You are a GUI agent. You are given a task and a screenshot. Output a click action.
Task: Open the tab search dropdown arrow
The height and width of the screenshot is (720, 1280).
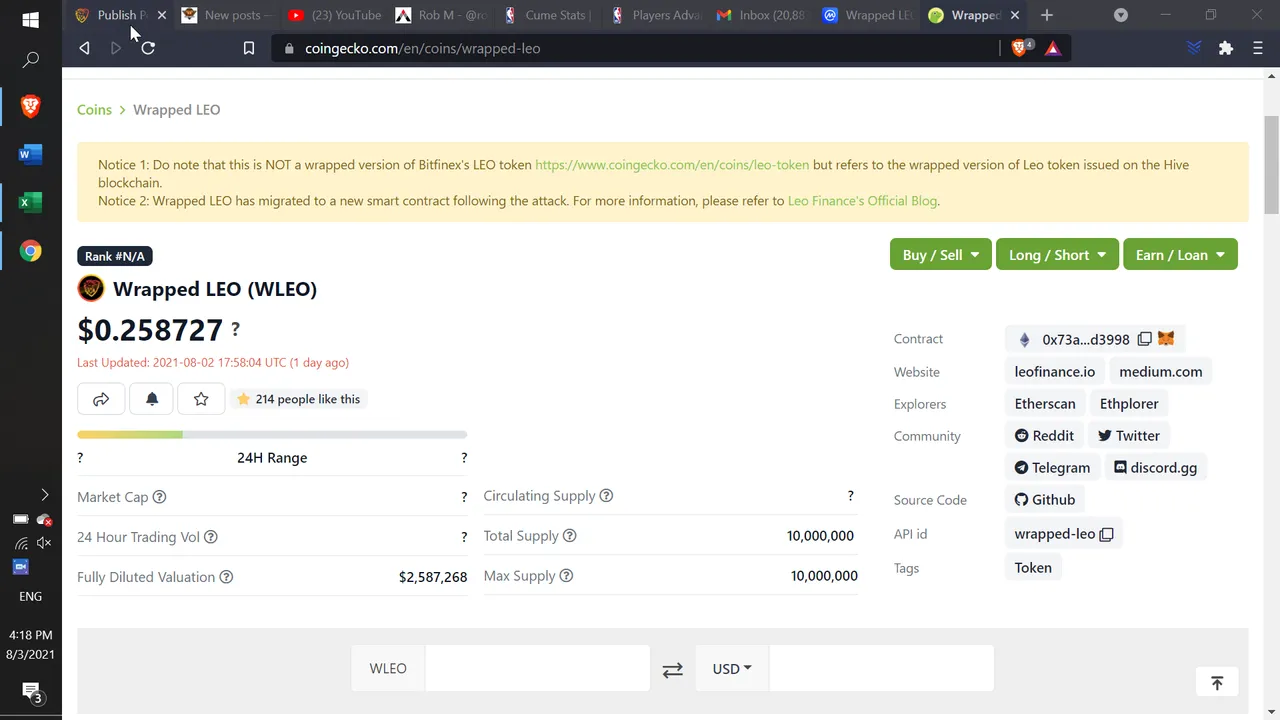tap(1121, 15)
